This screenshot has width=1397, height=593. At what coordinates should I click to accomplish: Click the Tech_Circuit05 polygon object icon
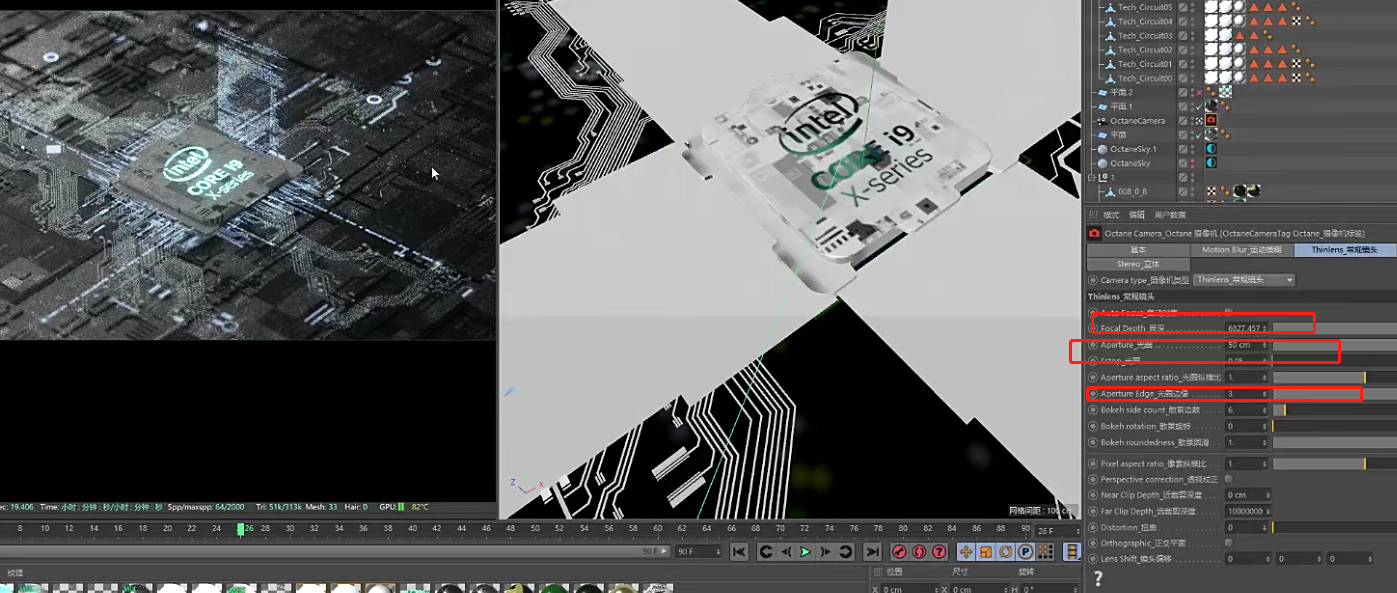click(1109, 7)
